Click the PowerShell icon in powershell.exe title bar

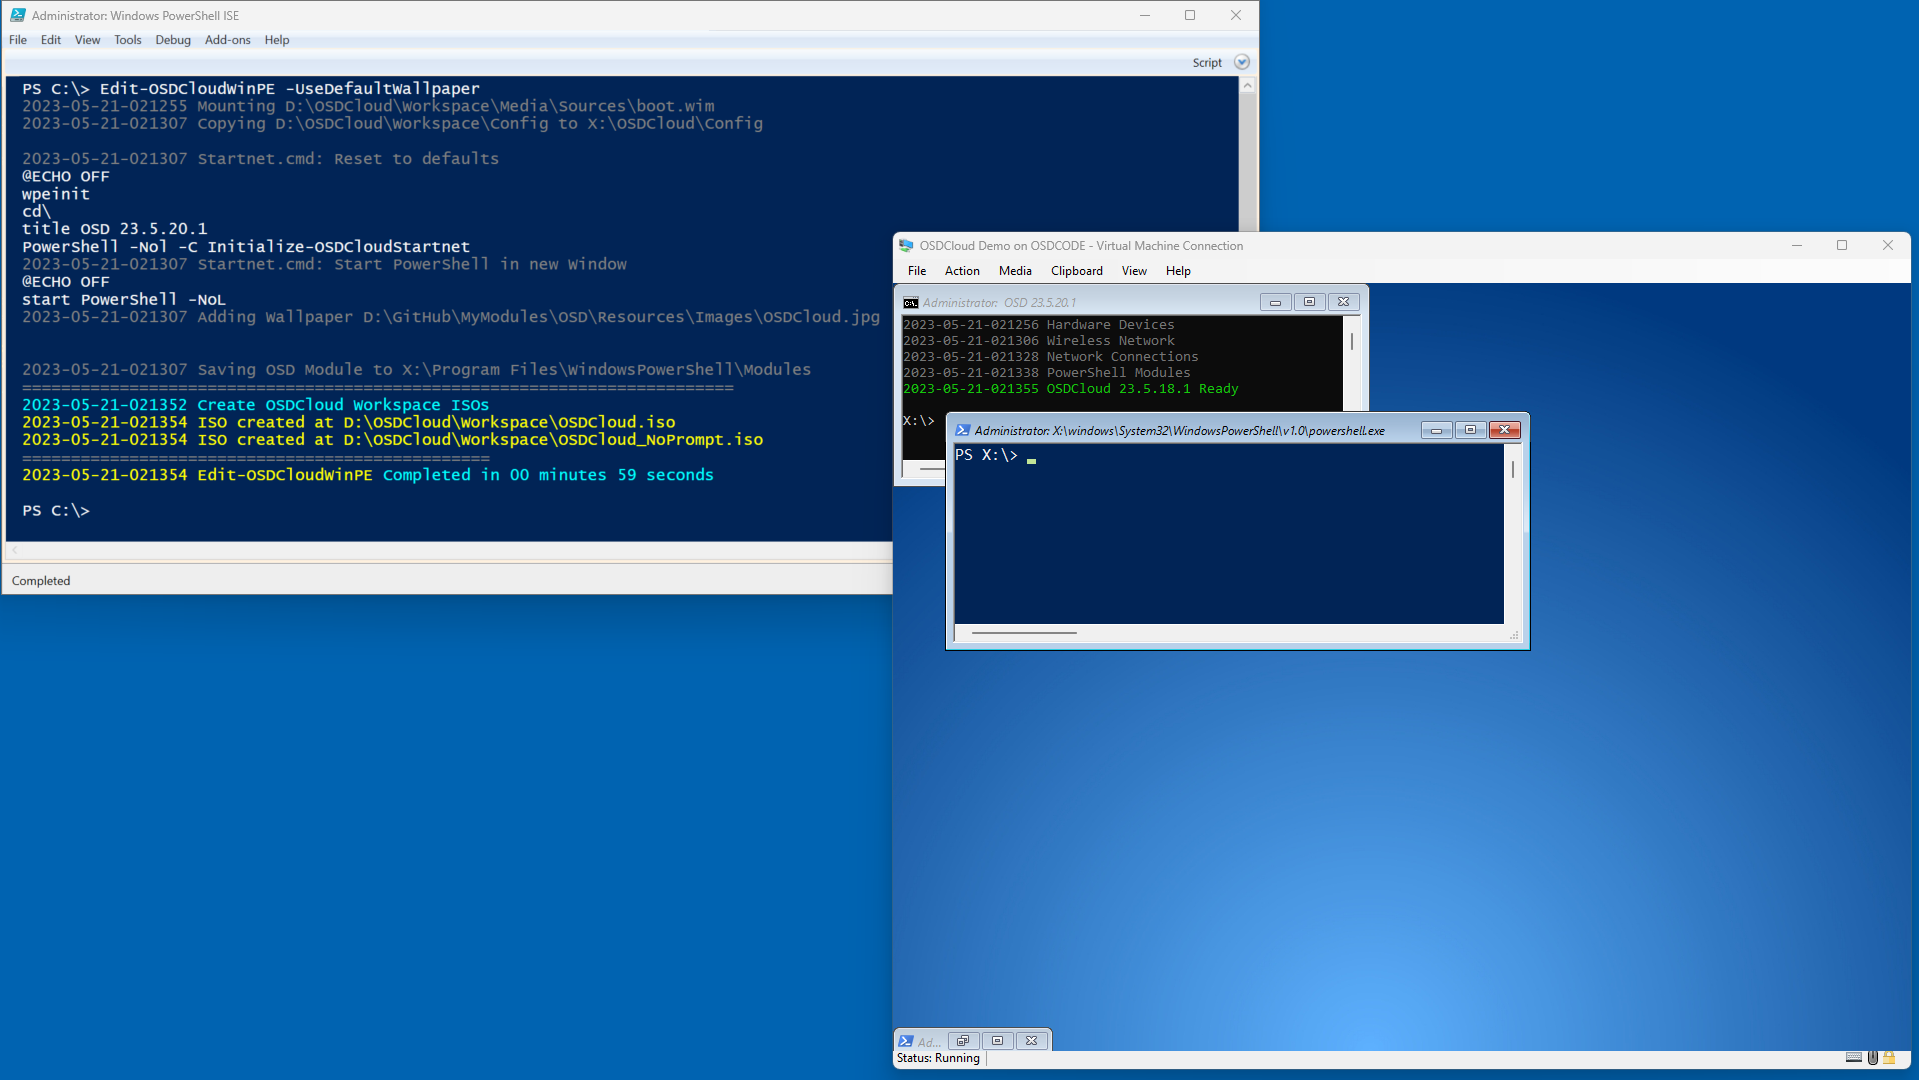962,431
